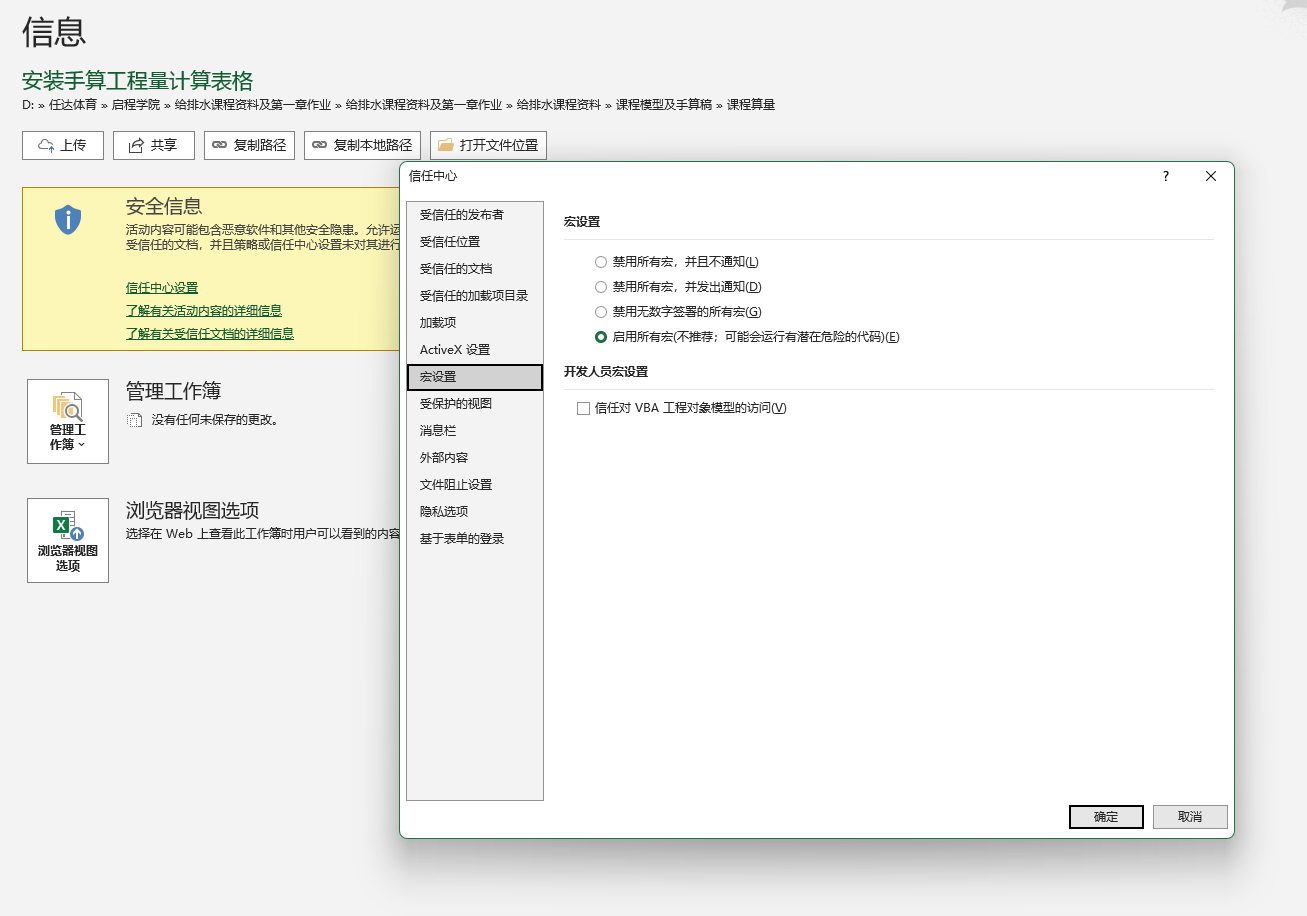Image resolution: width=1307 pixels, height=916 pixels.
Task: Click the 共享 button
Action: [154, 146]
